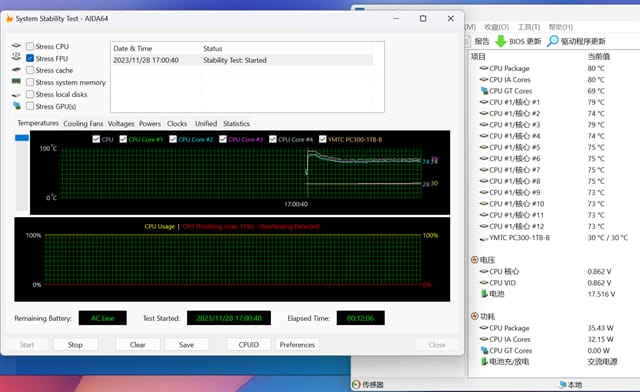Toggle CPU Core #2 graph checkbox
This screenshot has width=640, height=392.
[173, 139]
